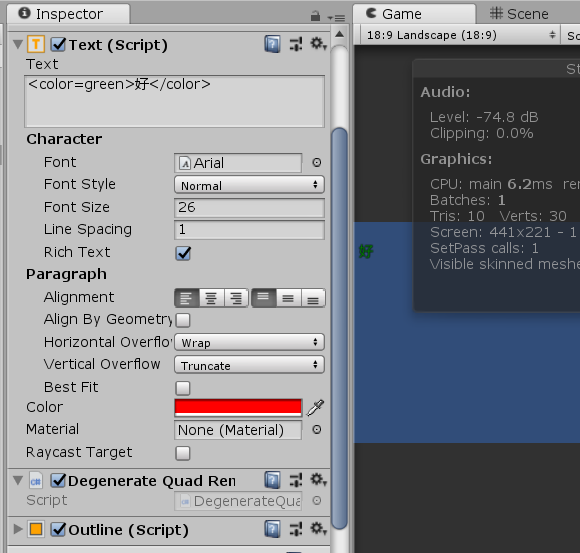The height and width of the screenshot is (553, 580).
Task: Enable the Raycast Target checkbox
Action: pyautogui.click(x=183, y=453)
